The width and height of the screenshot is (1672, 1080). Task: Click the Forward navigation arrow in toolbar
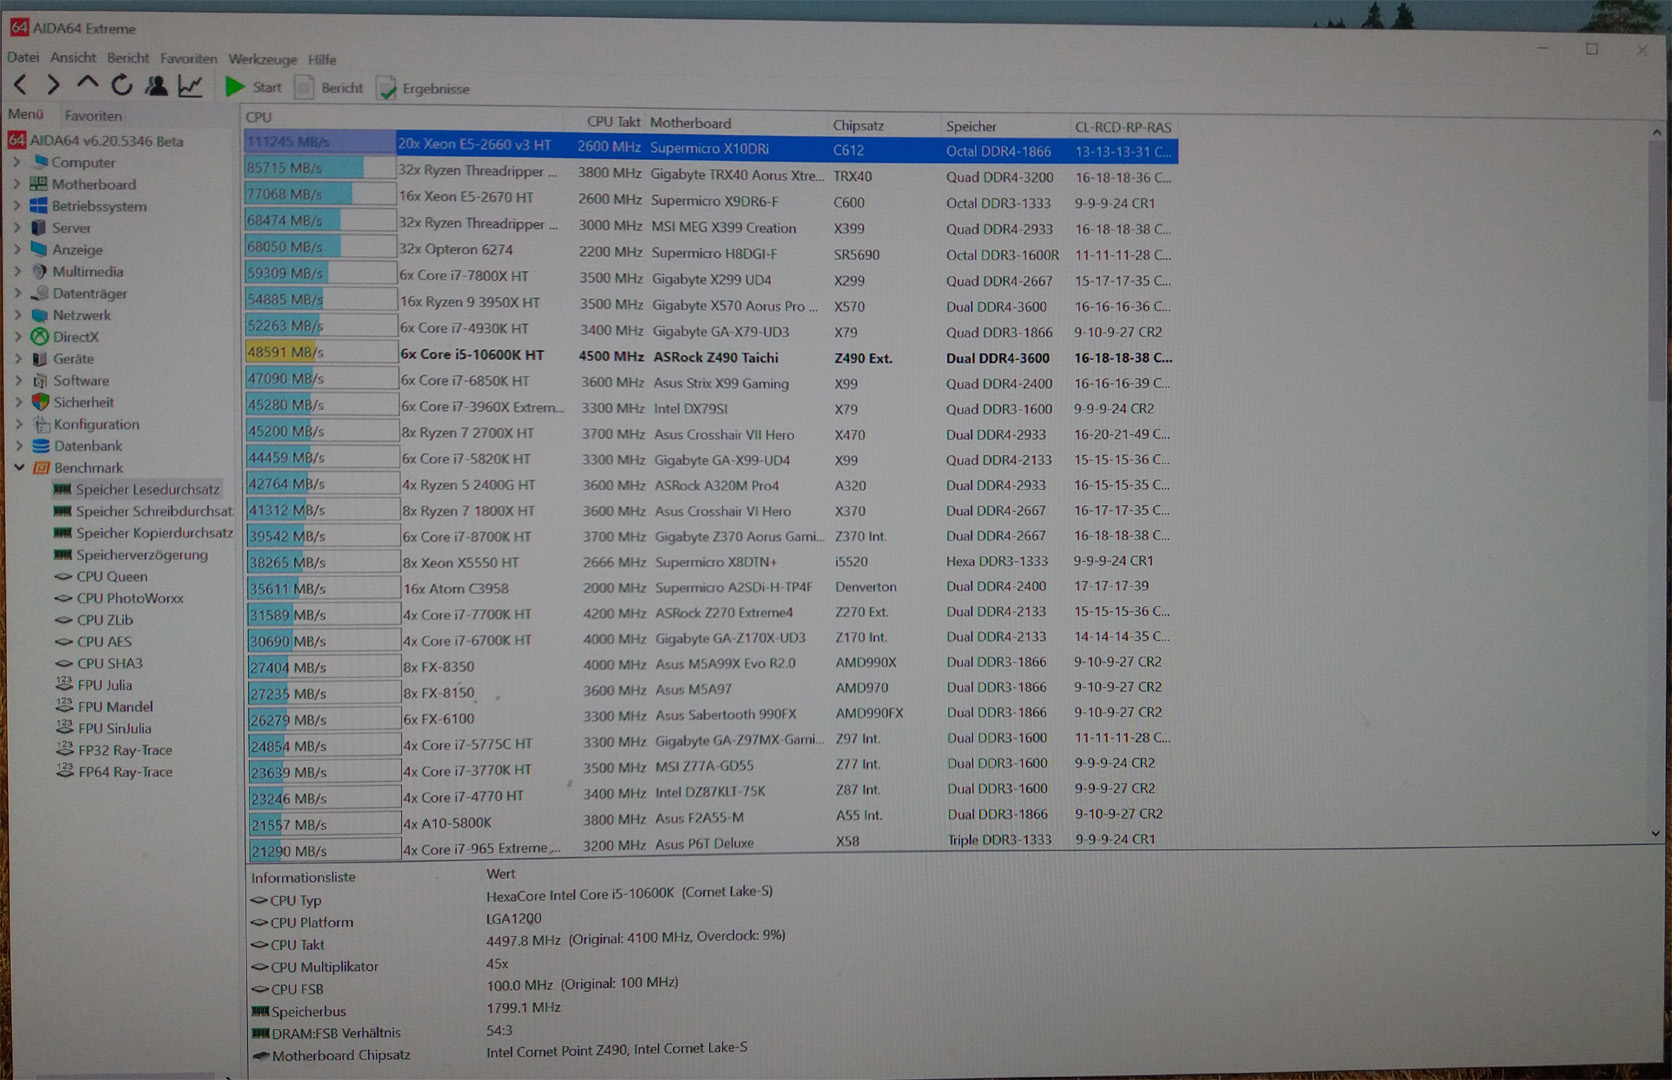tap(53, 85)
